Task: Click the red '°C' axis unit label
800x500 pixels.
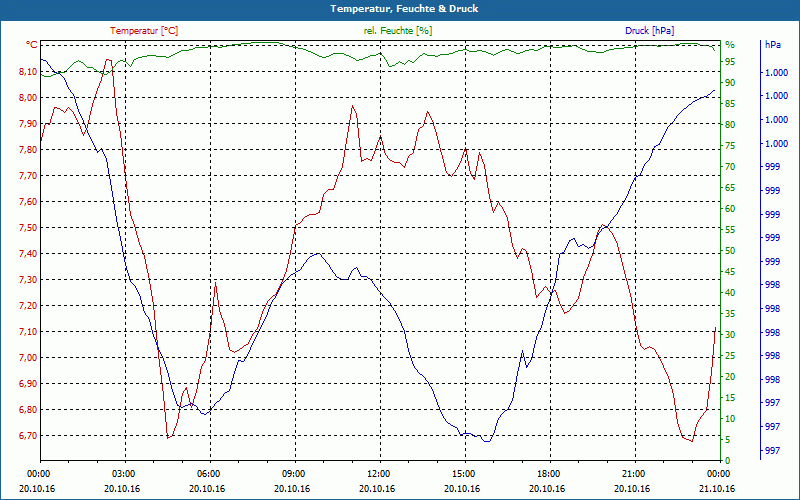Action: [32, 45]
